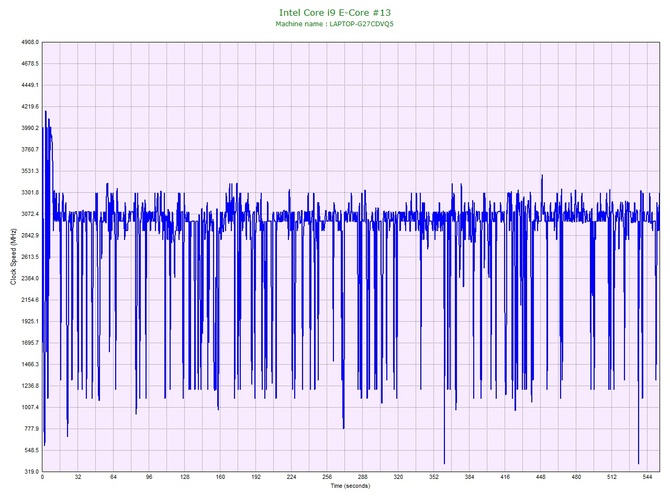Viewport: 670px width, 503px height.
Task: Click the y-axis value "319.0"
Action: click(31, 472)
